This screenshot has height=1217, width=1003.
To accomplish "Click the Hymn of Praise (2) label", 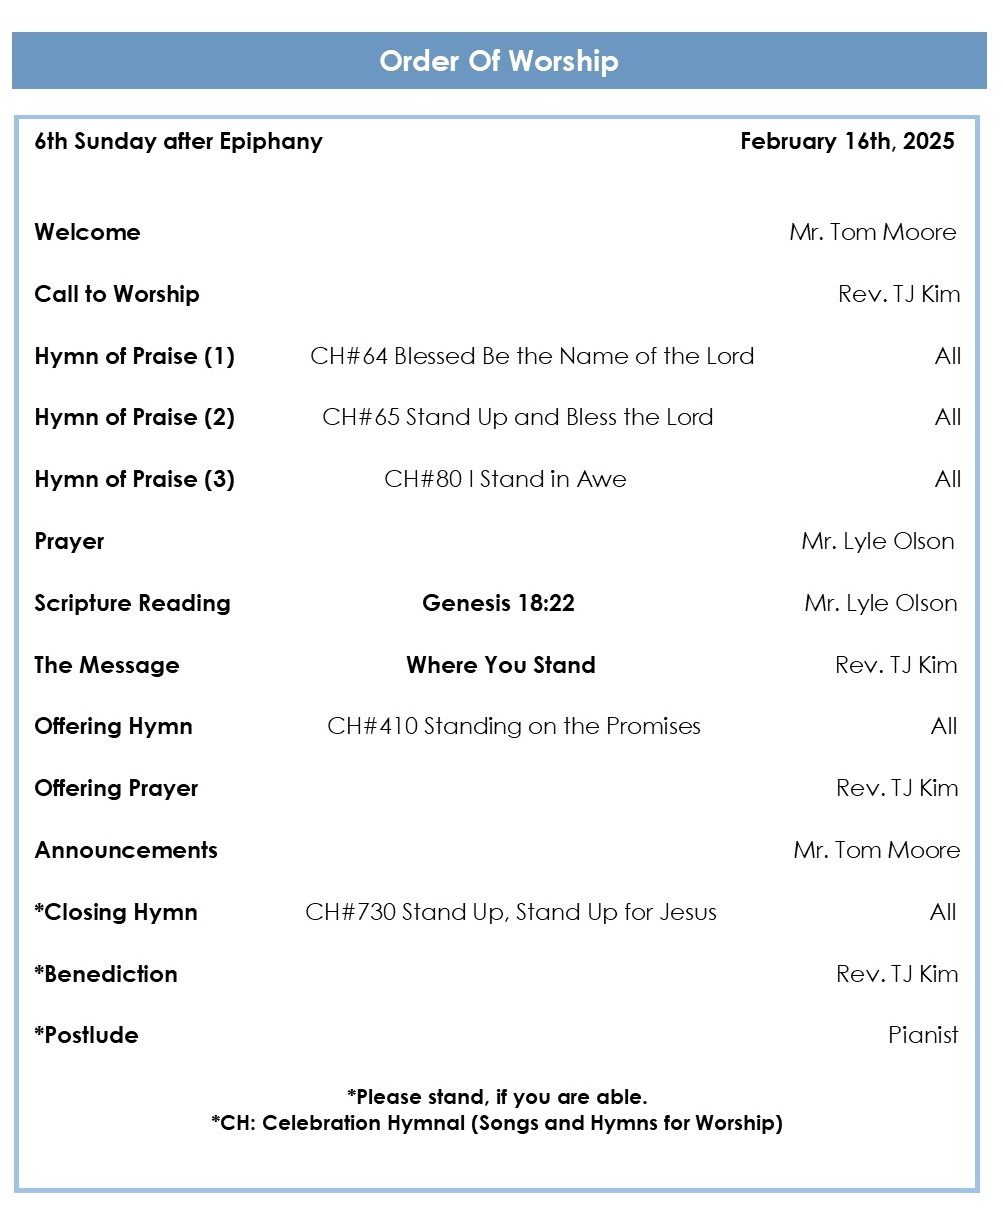I will [134, 417].
